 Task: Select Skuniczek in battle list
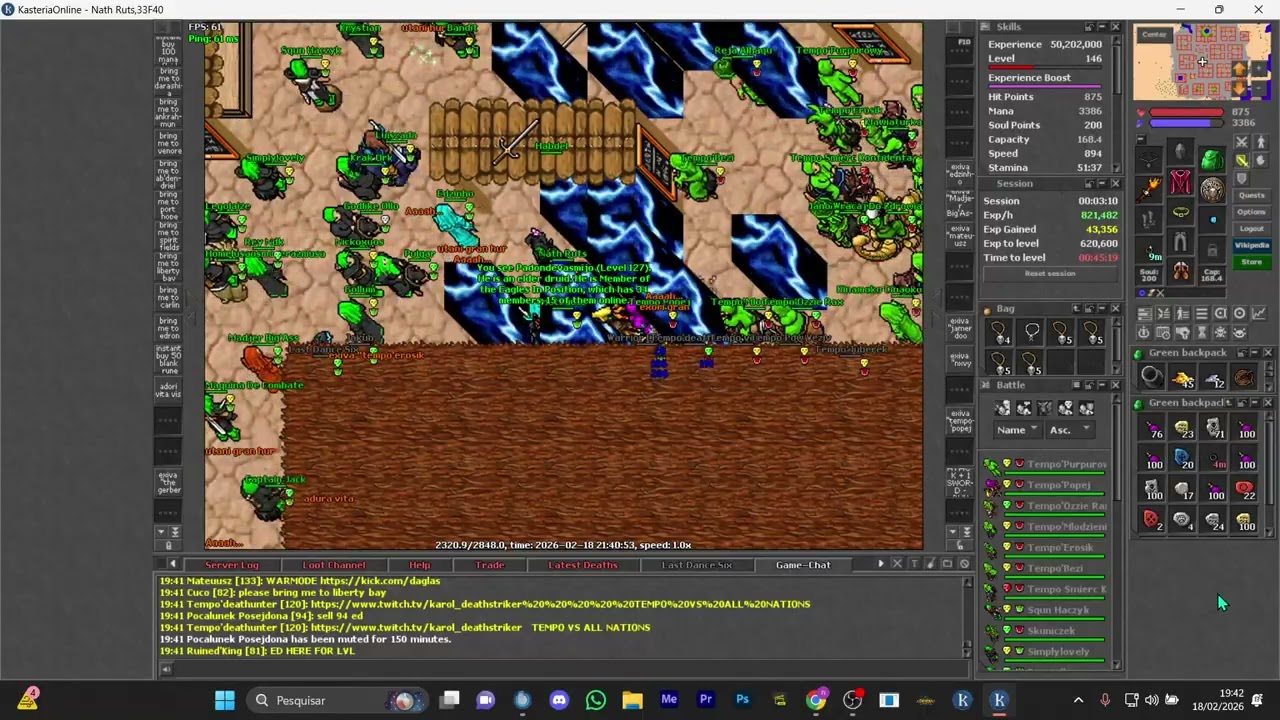(1046, 633)
